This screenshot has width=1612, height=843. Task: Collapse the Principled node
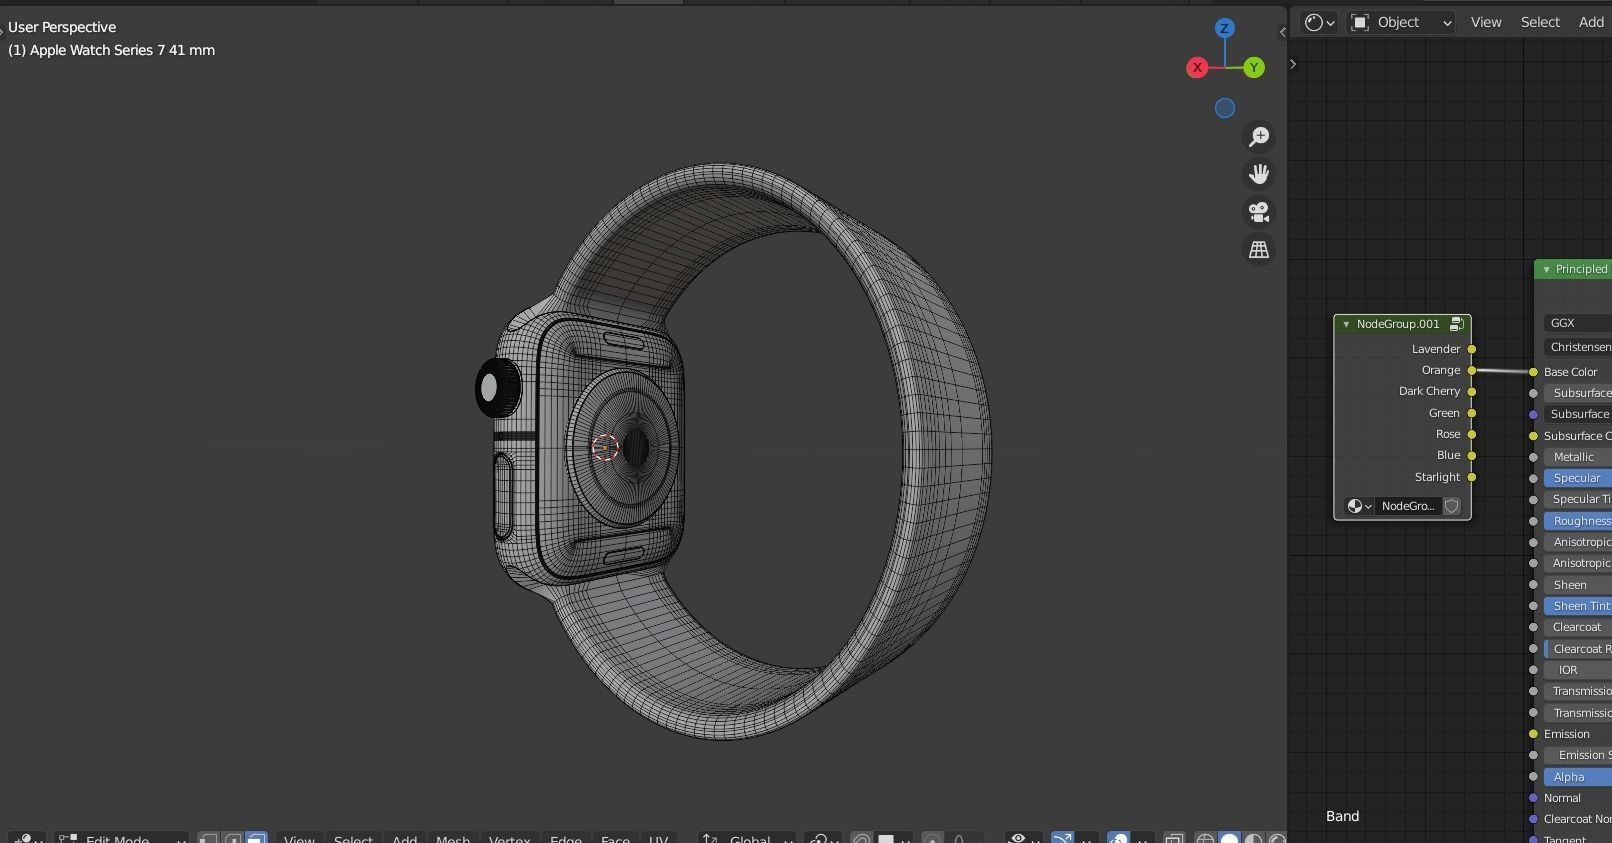coord(1546,269)
